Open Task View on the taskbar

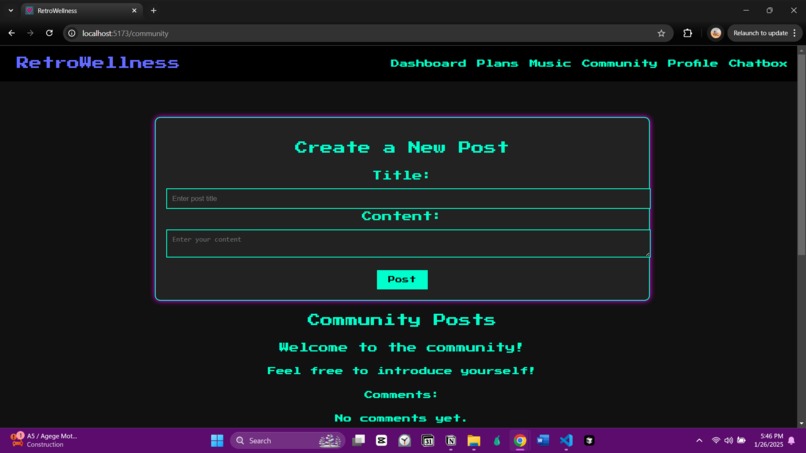tap(358, 441)
